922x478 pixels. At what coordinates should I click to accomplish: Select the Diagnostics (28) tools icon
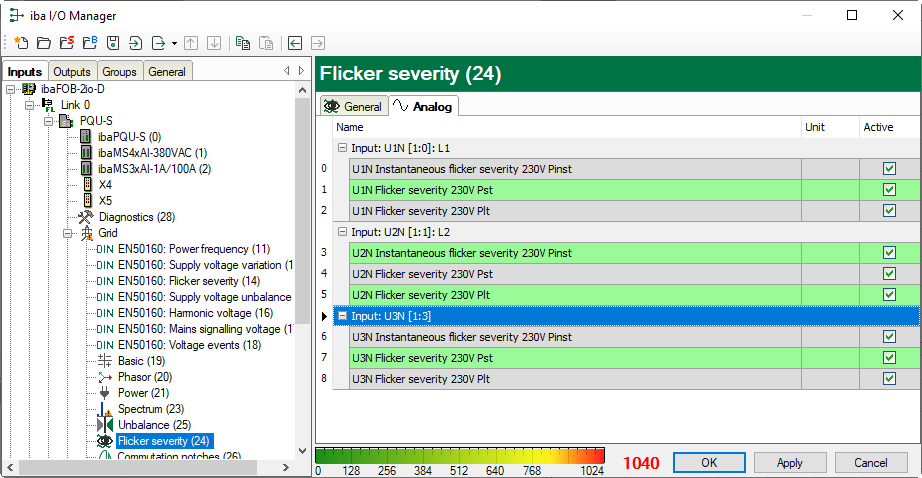click(x=86, y=217)
